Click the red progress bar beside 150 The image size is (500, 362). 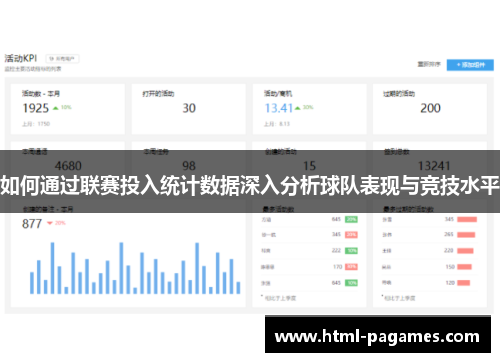pyautogui.click(x=464, y=267)
